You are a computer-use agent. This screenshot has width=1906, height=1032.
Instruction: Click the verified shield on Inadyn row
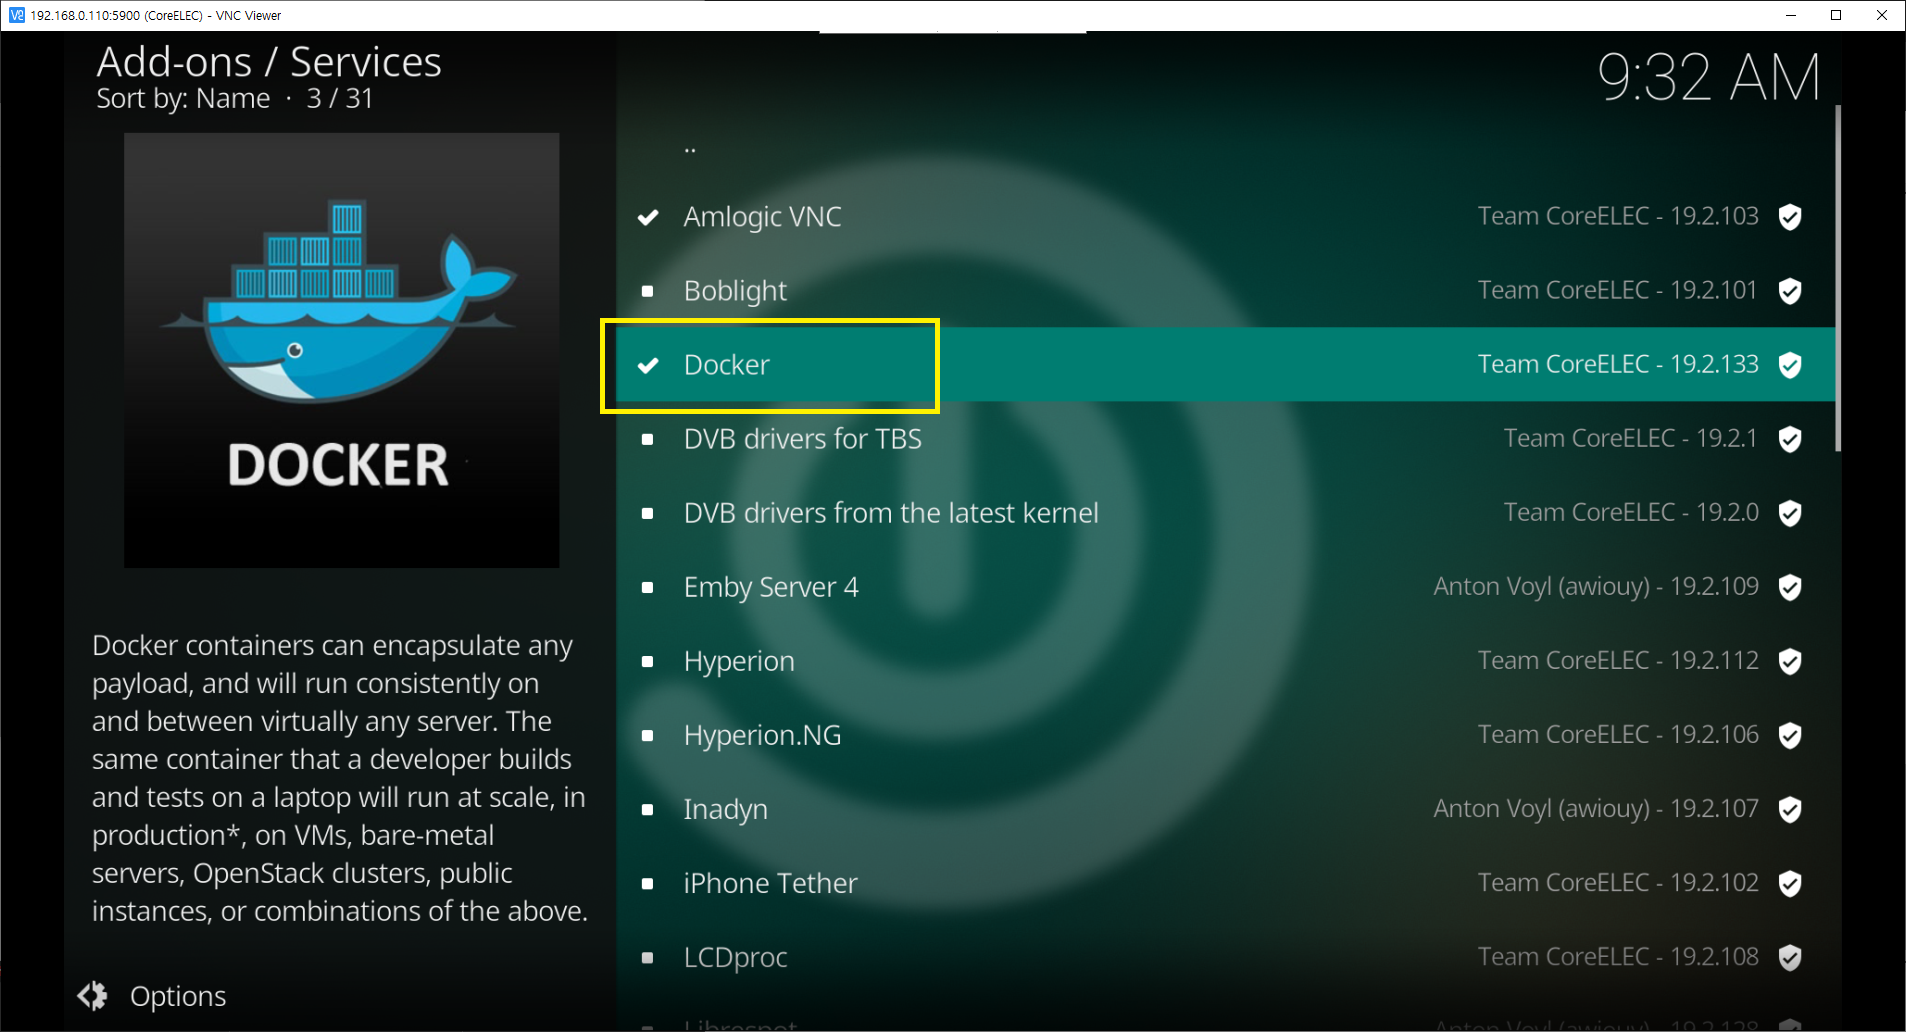click(x=1790, y=809)
